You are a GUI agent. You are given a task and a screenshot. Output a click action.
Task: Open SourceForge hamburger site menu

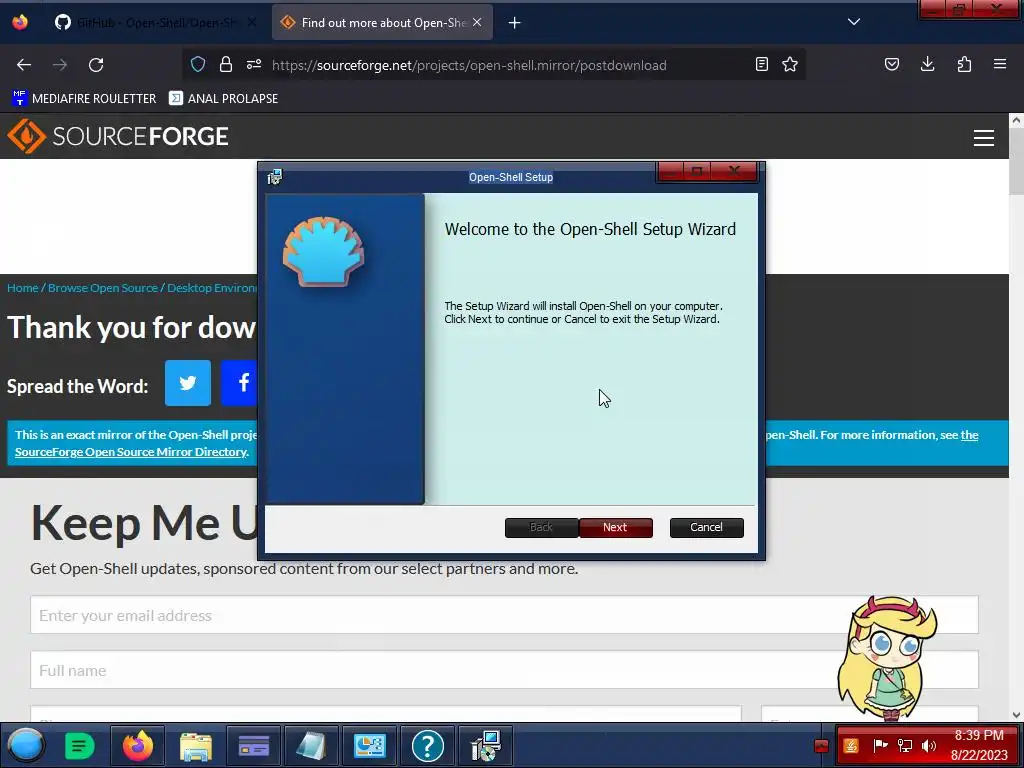(984, 138)
